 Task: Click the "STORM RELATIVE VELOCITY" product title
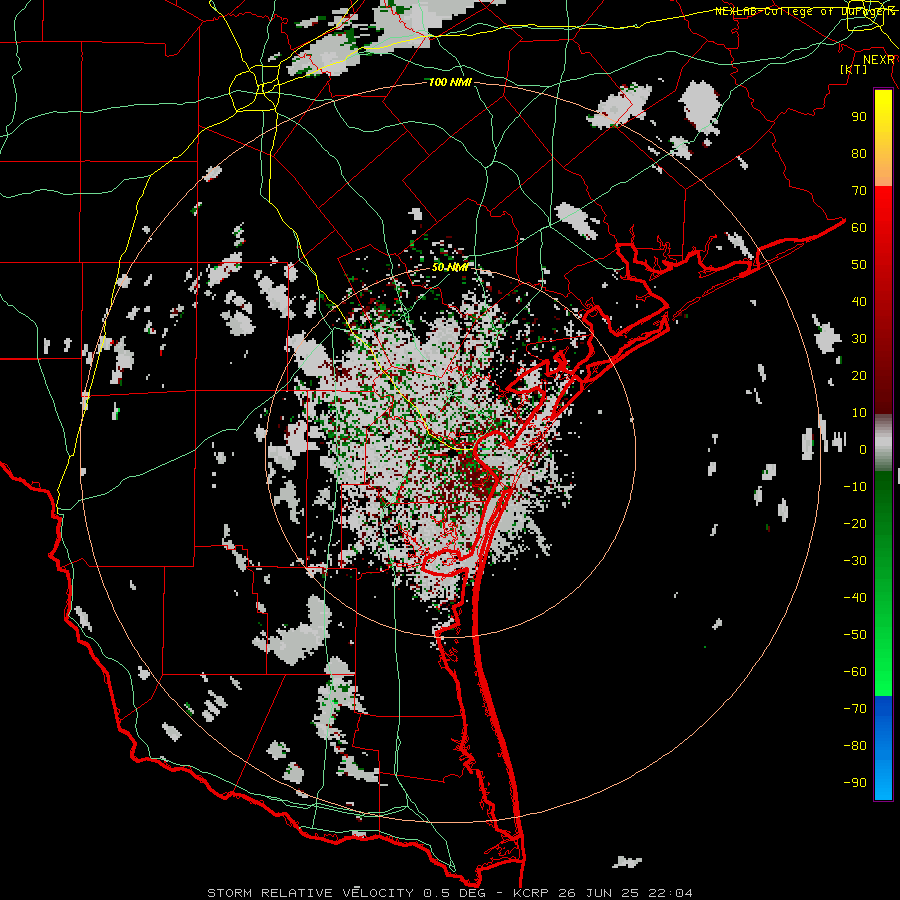pyautogui.click(x=310, y=893)
